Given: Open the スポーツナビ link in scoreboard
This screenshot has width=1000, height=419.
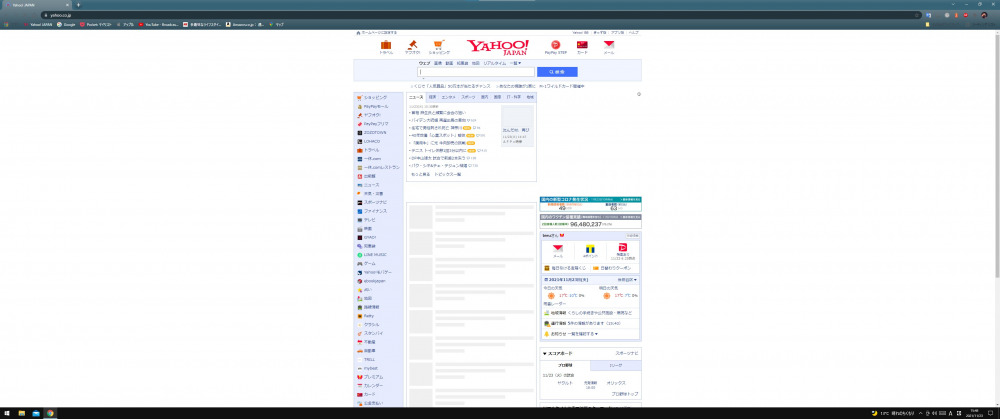Looking at the screenshot, I should pos(627,353).
